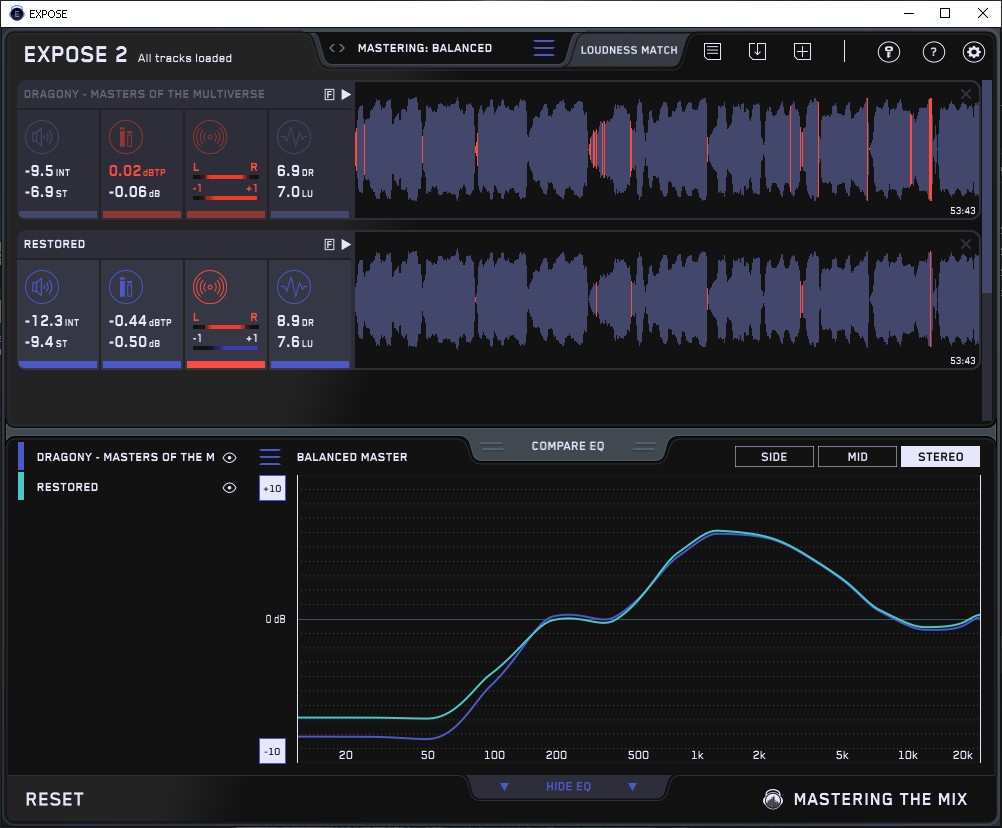Select peak meter icon on Dragony track
The image size is (1002, 828).
(x=126, y=137)
